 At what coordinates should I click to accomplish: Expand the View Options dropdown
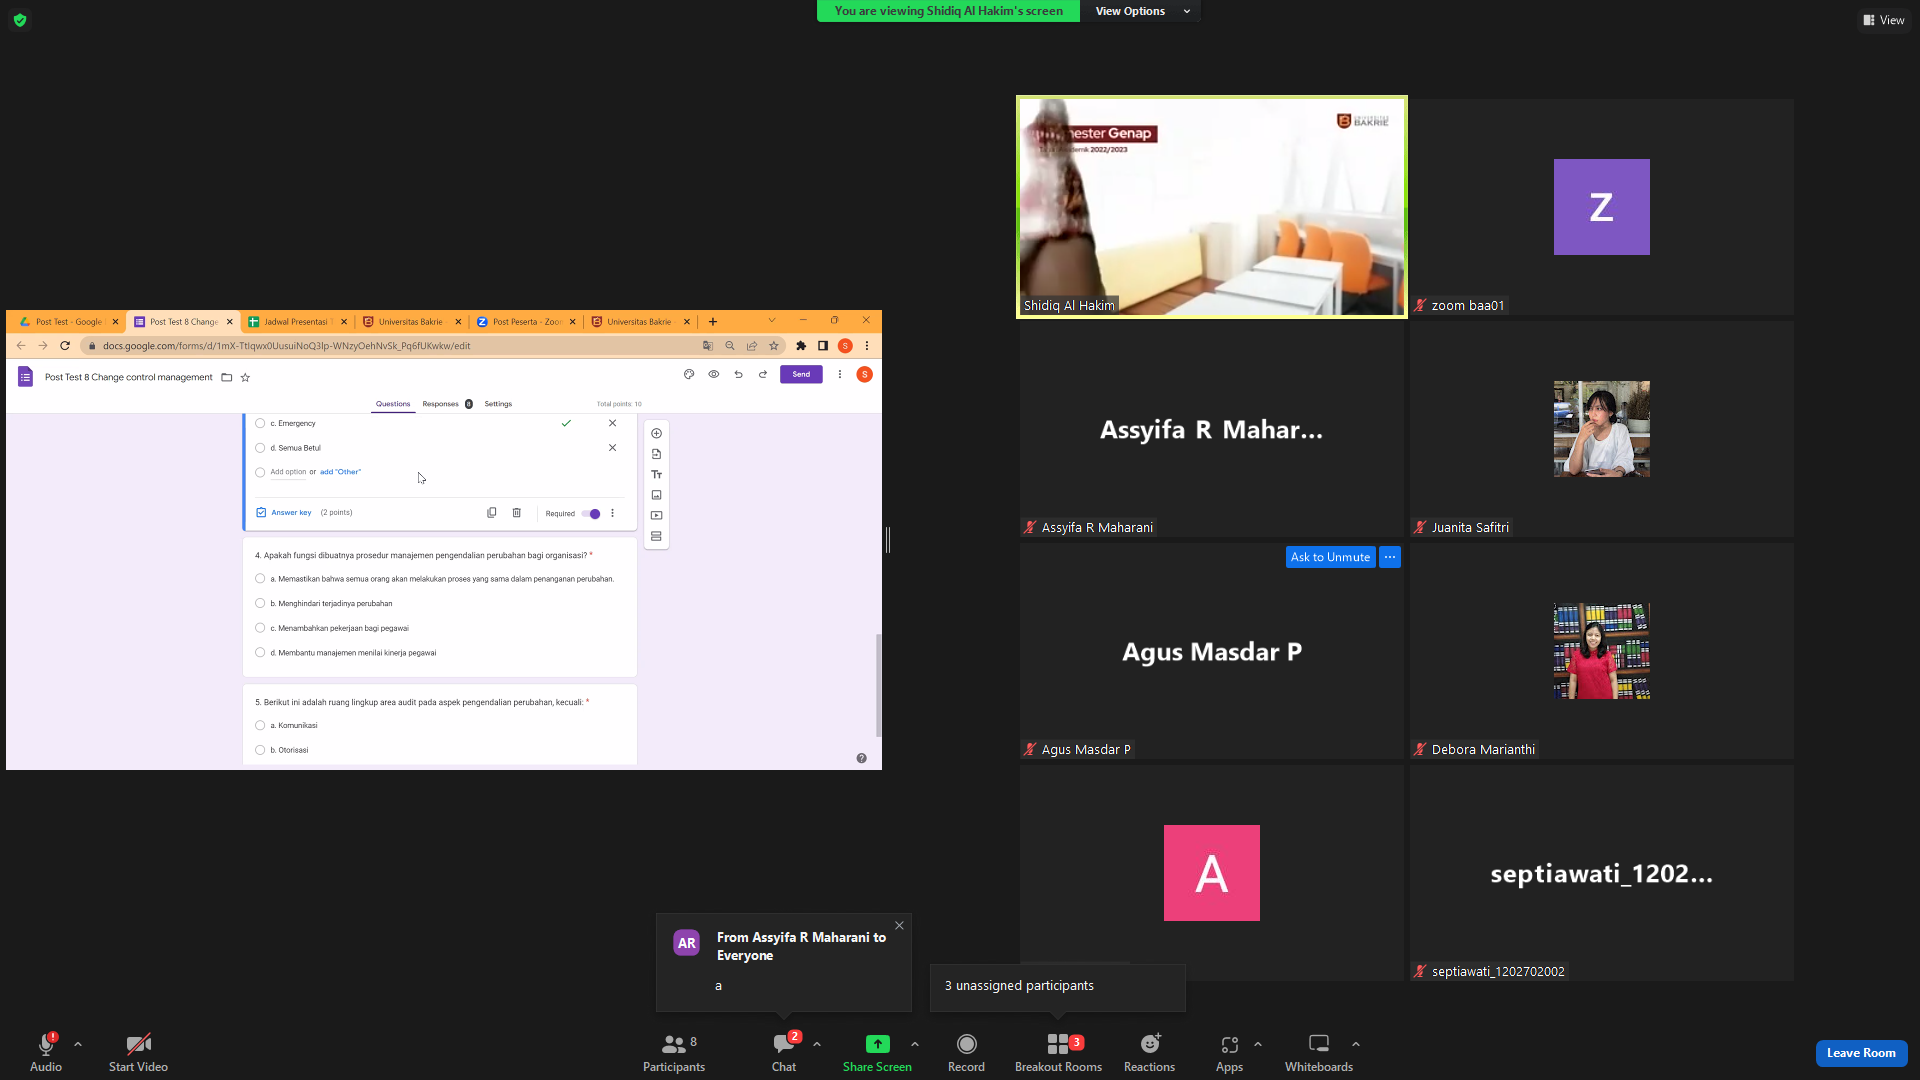pyautogui.click(x=1142, y=11)
